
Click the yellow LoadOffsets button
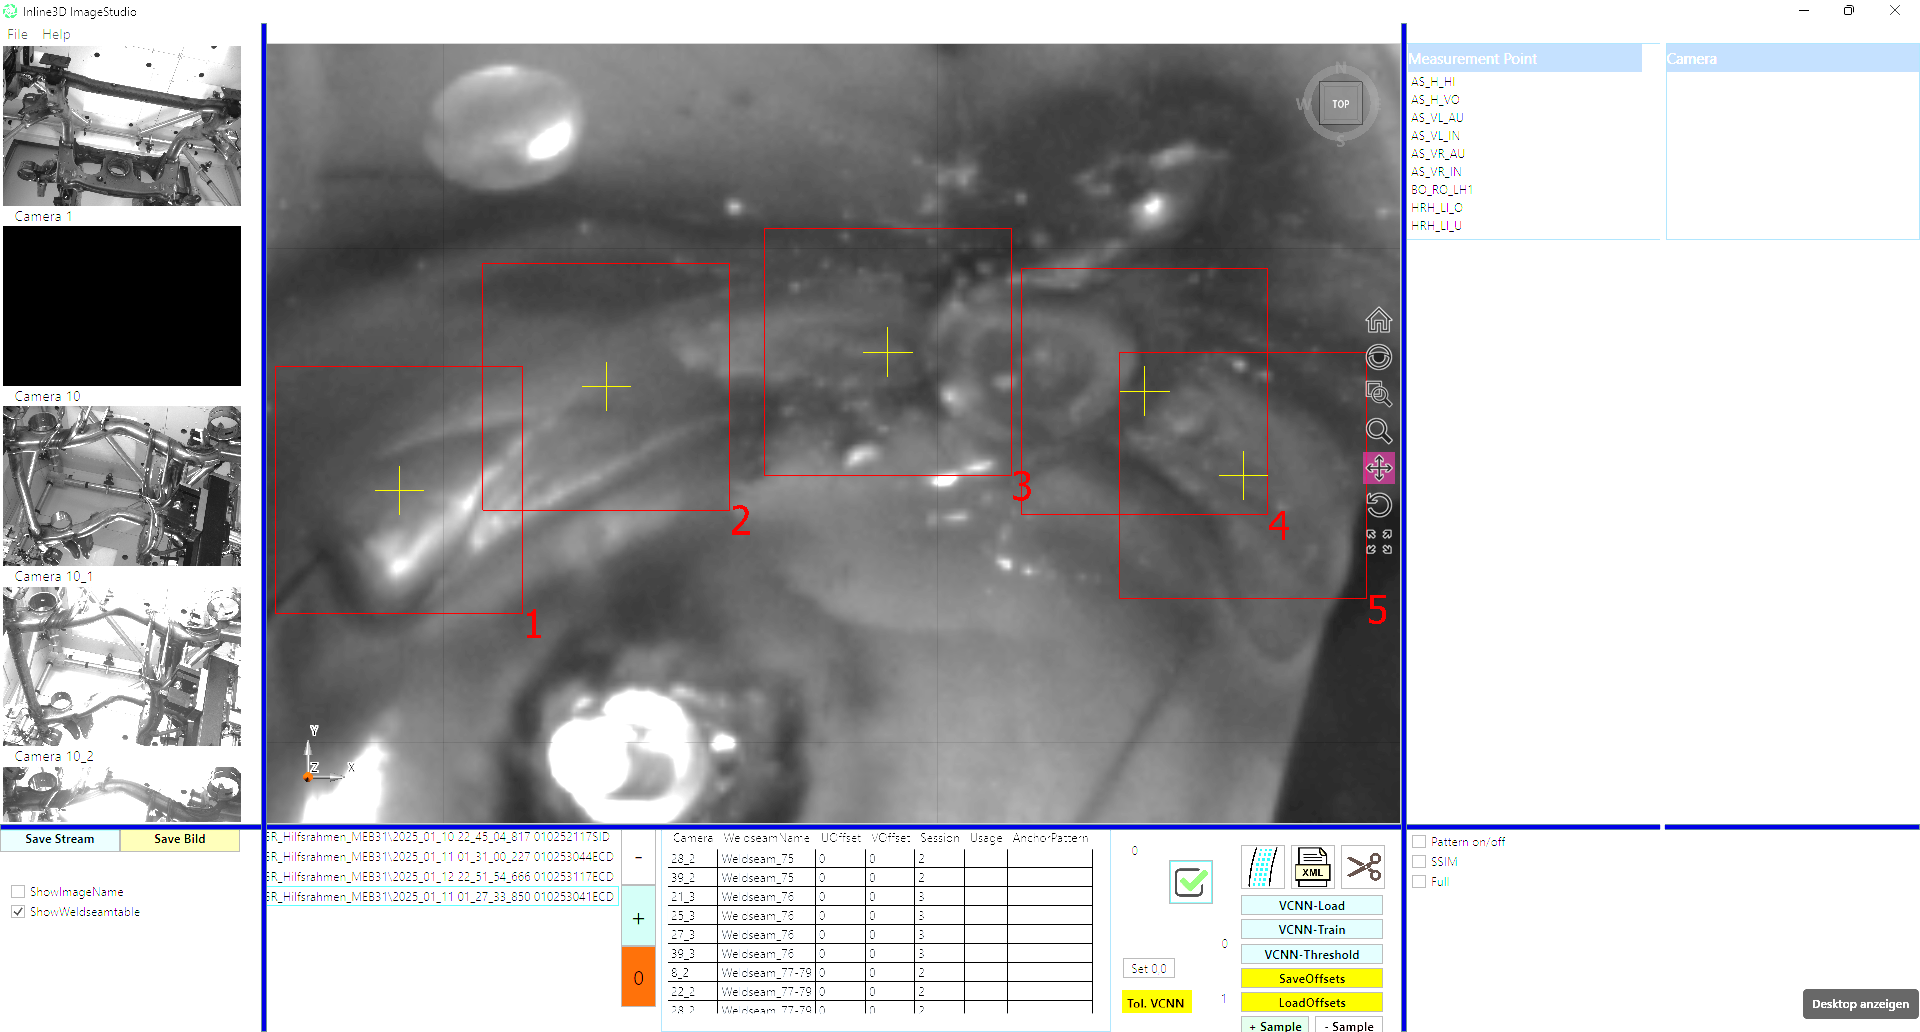(1312, 1002)
